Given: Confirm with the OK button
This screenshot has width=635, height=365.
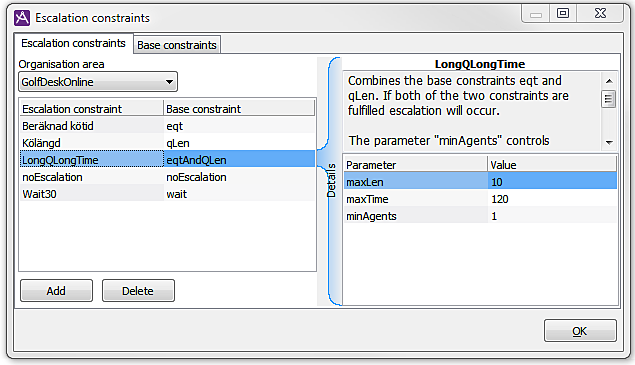Looking at the screenshot, I should click(x=580, y=331).
